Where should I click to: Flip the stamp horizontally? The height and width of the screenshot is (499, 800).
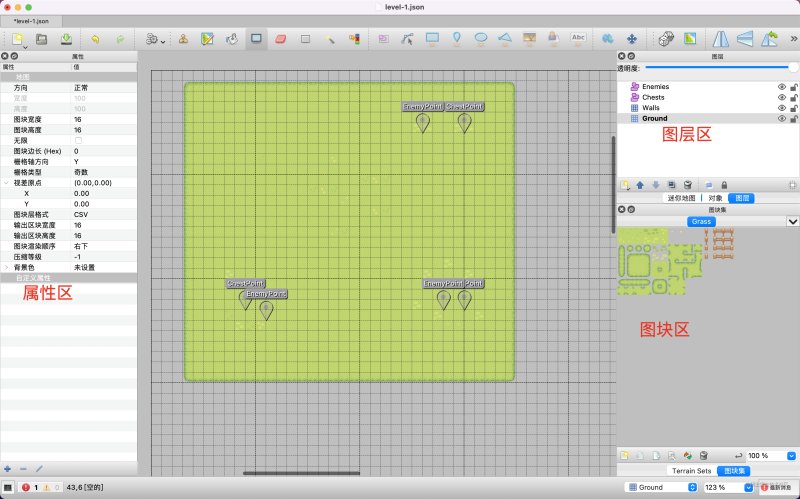[x=720, y=39]
